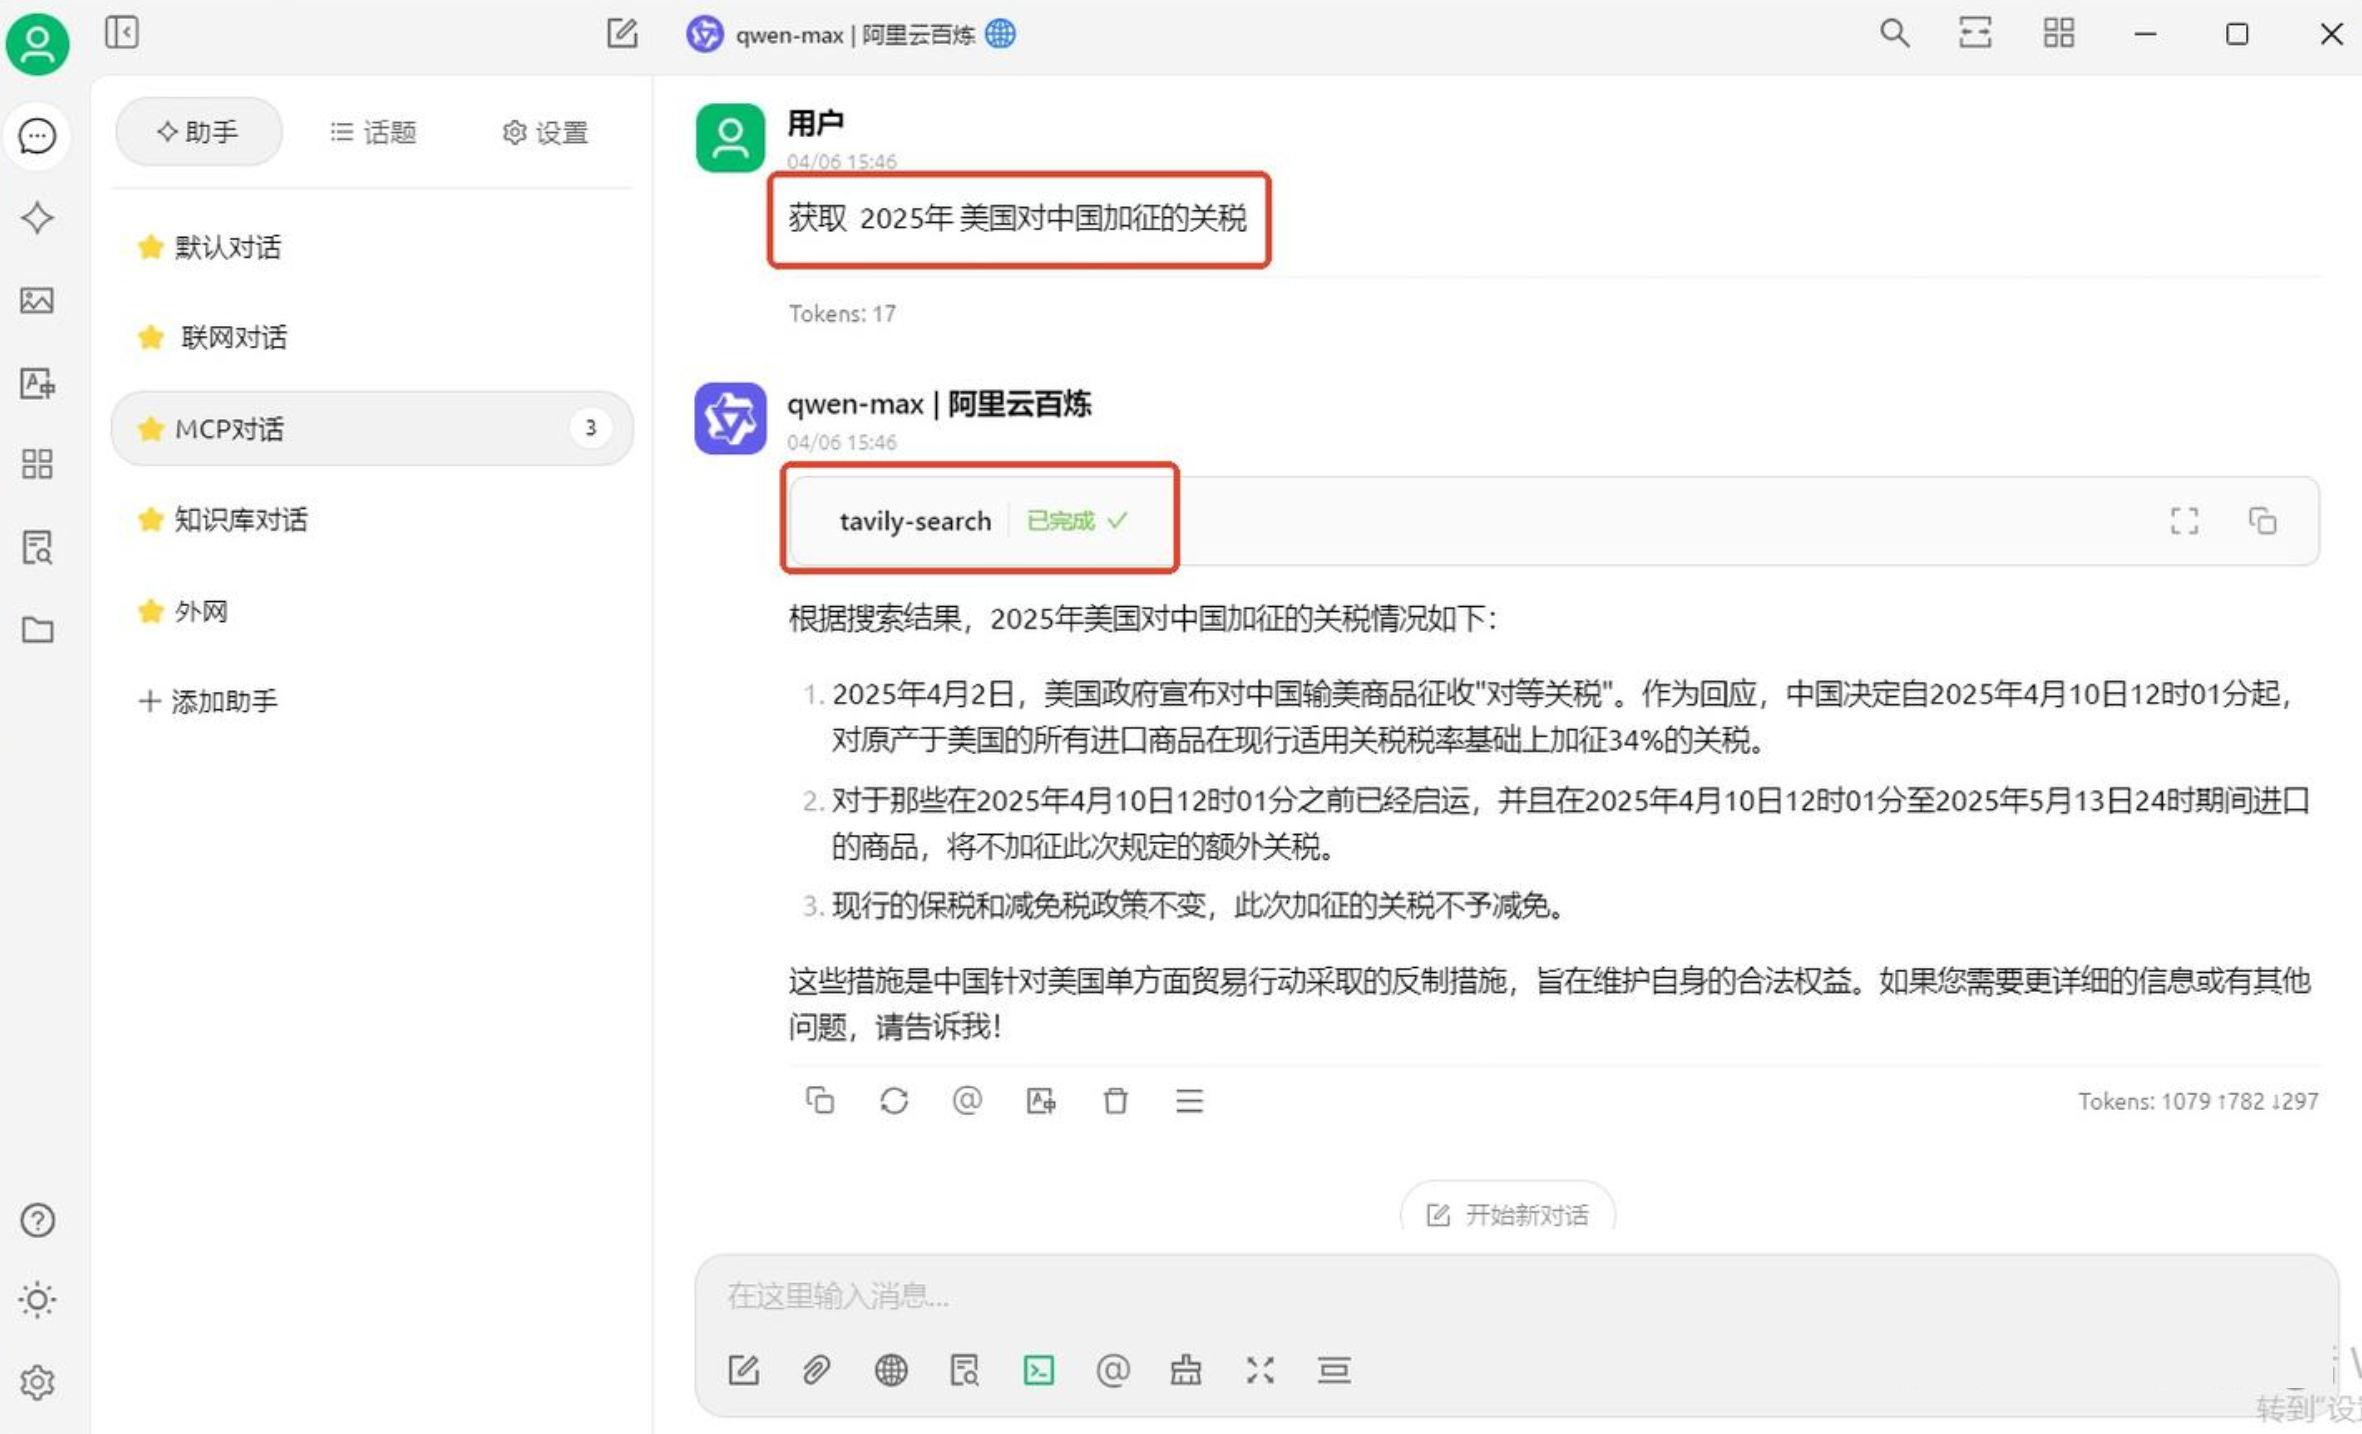
Task: Open settings gear in sidebar
Action: point(37,1383)
